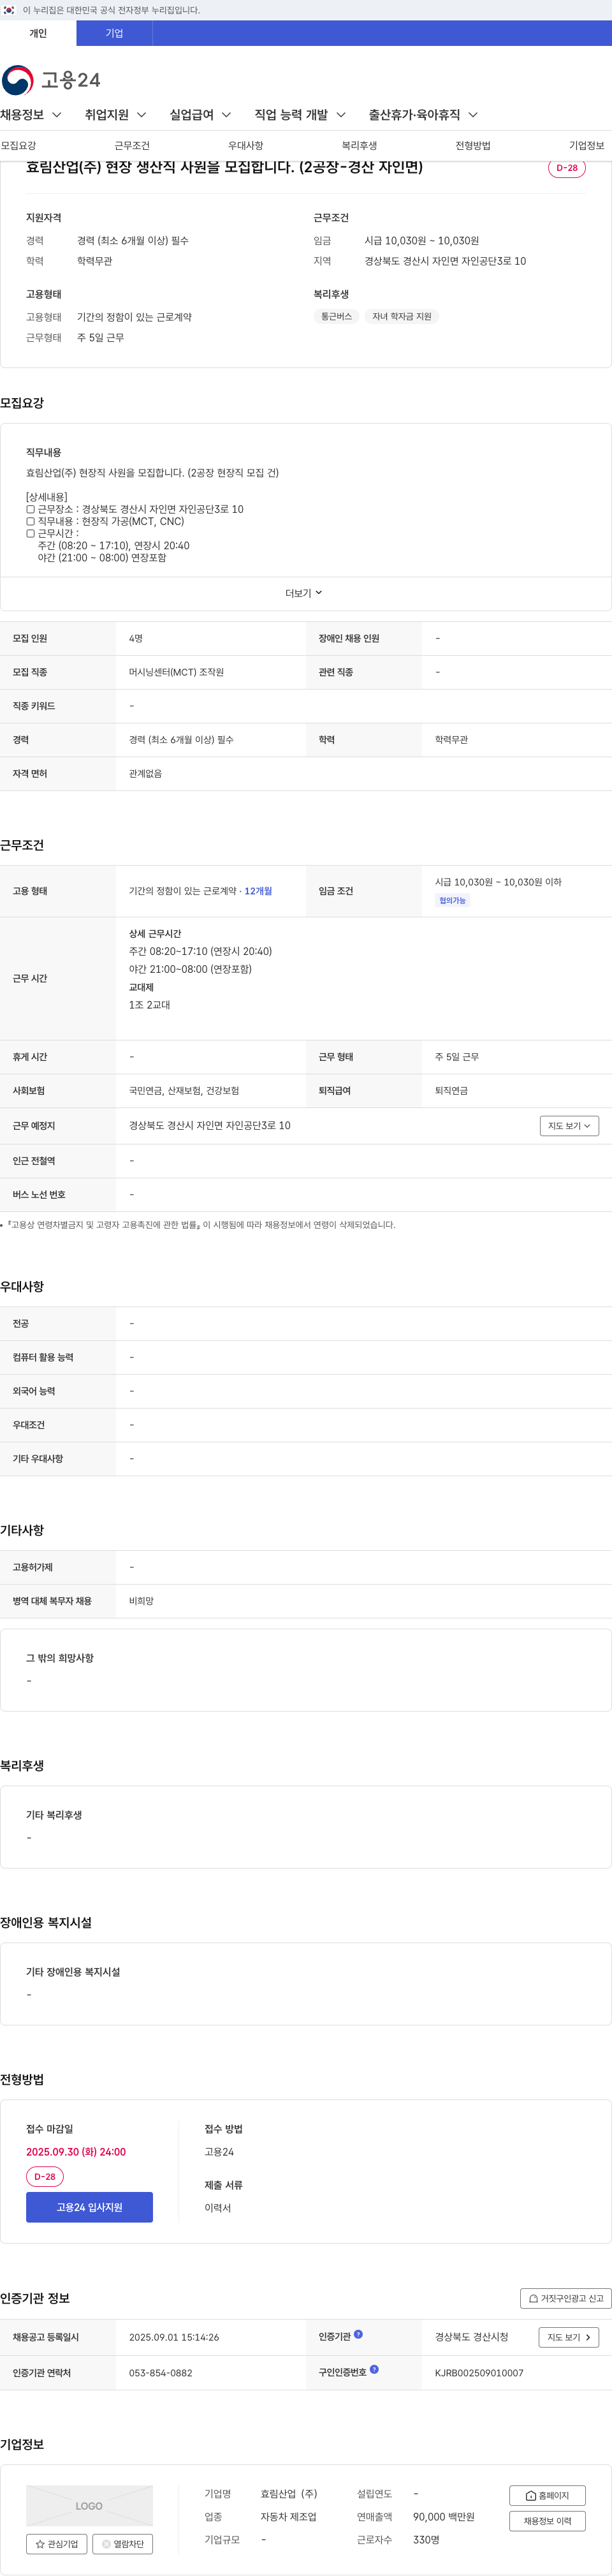The height and width of the screenshot is (2576, 612).
Task: Click 90,000 백만원 revenue value
Action: (x=444, y=2517)
